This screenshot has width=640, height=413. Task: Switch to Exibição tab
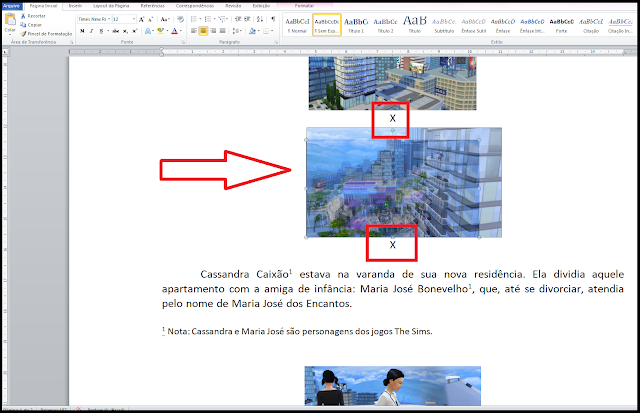click(x=261, y=6)
